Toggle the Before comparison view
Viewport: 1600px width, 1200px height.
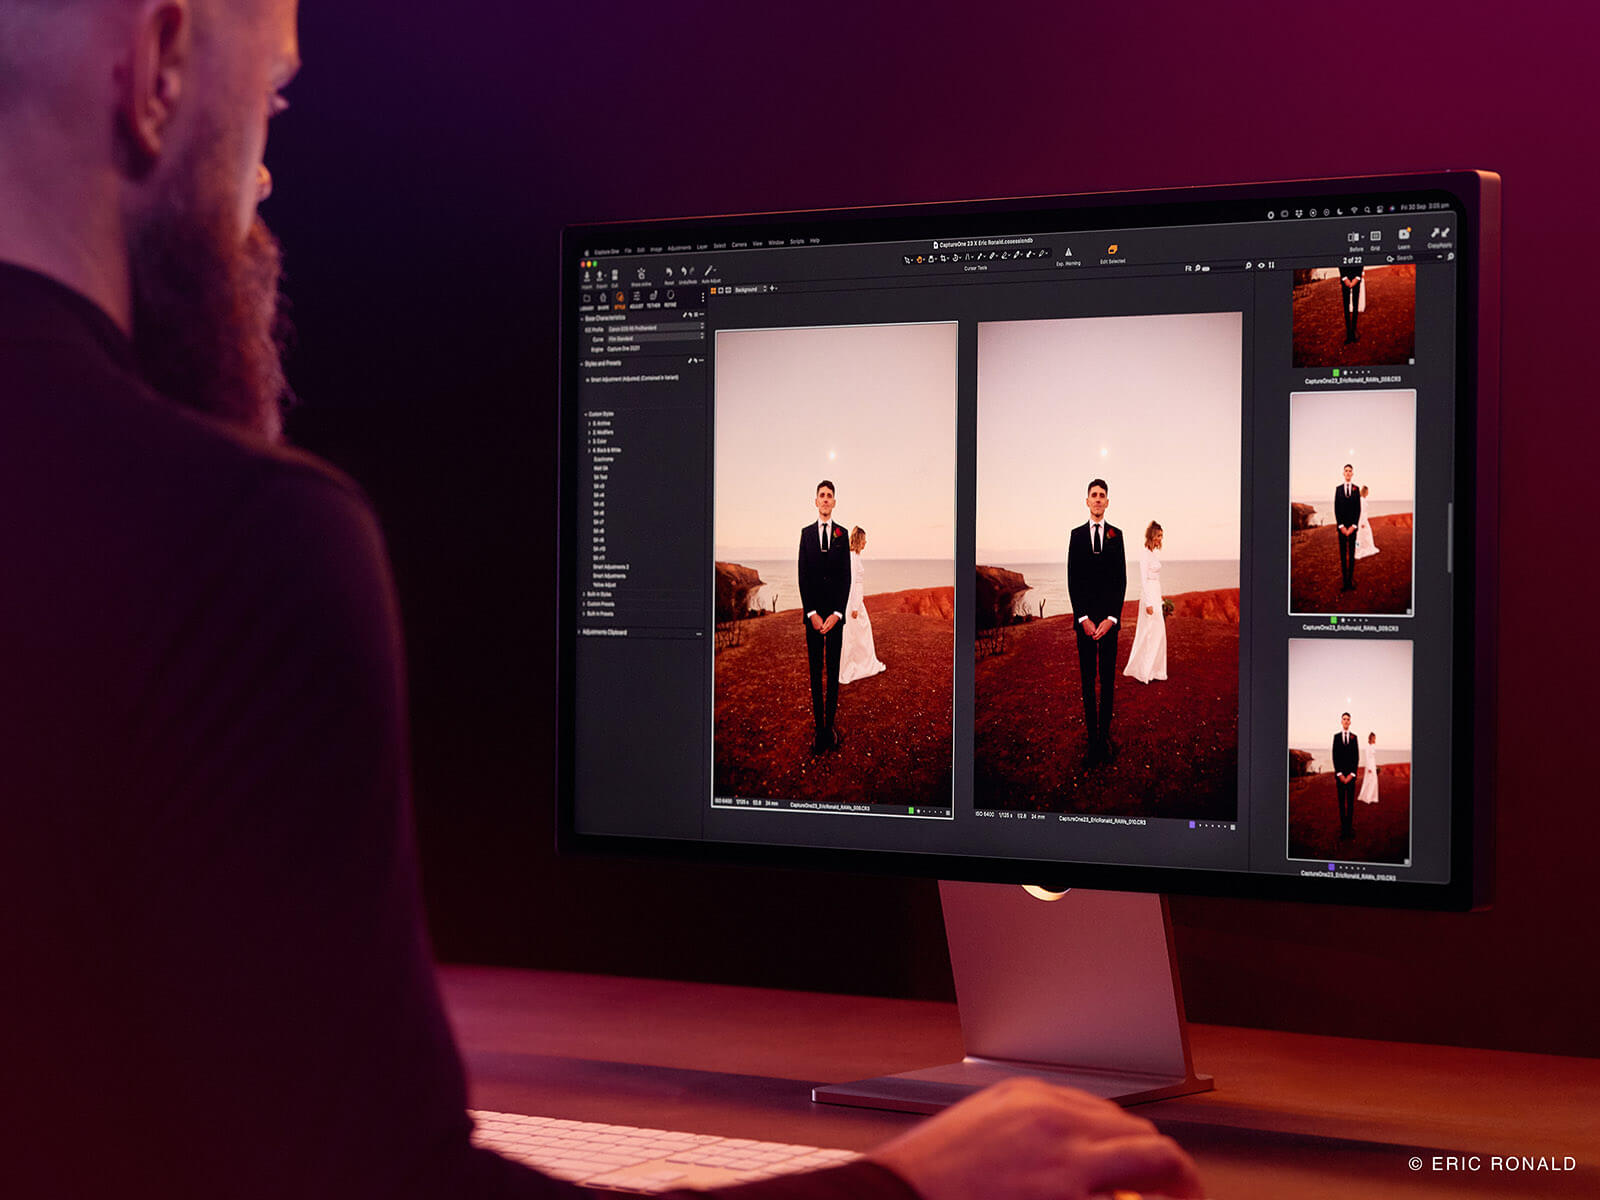point(1354,238)
